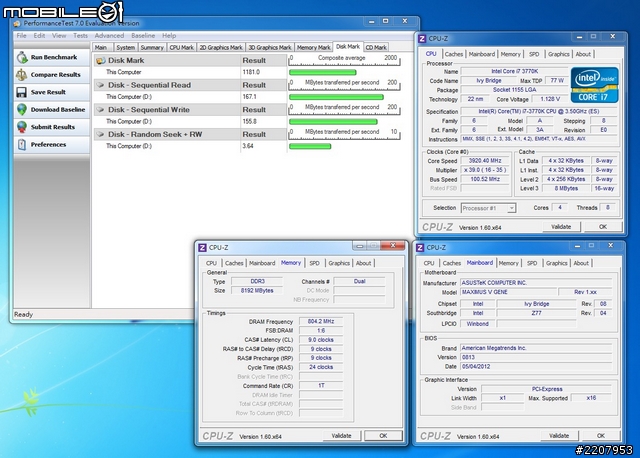Click the Core Speed 3920.40 MHz field
Image resolution: width=640 pixels, height=458 pixels.
click(485, 161)
